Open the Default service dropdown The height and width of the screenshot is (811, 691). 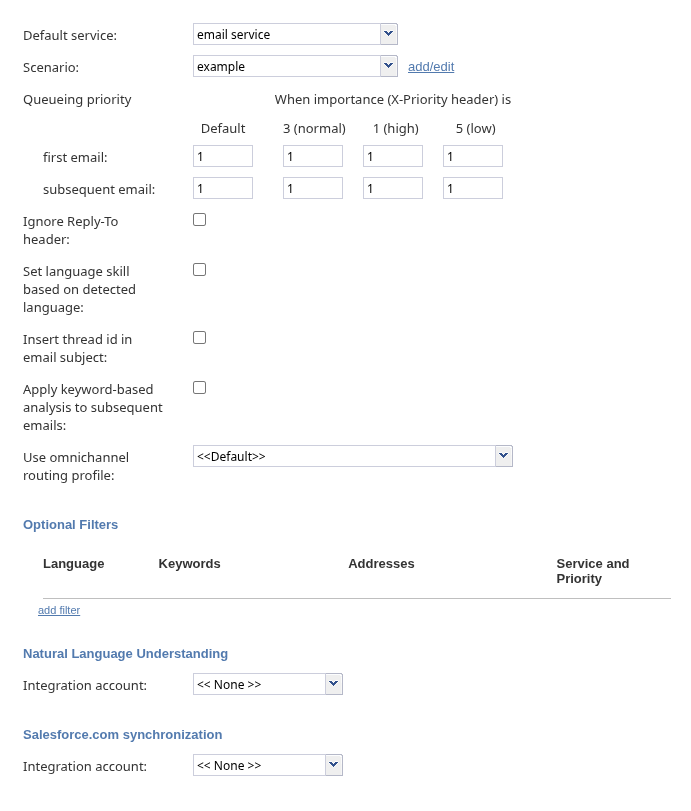295,35
